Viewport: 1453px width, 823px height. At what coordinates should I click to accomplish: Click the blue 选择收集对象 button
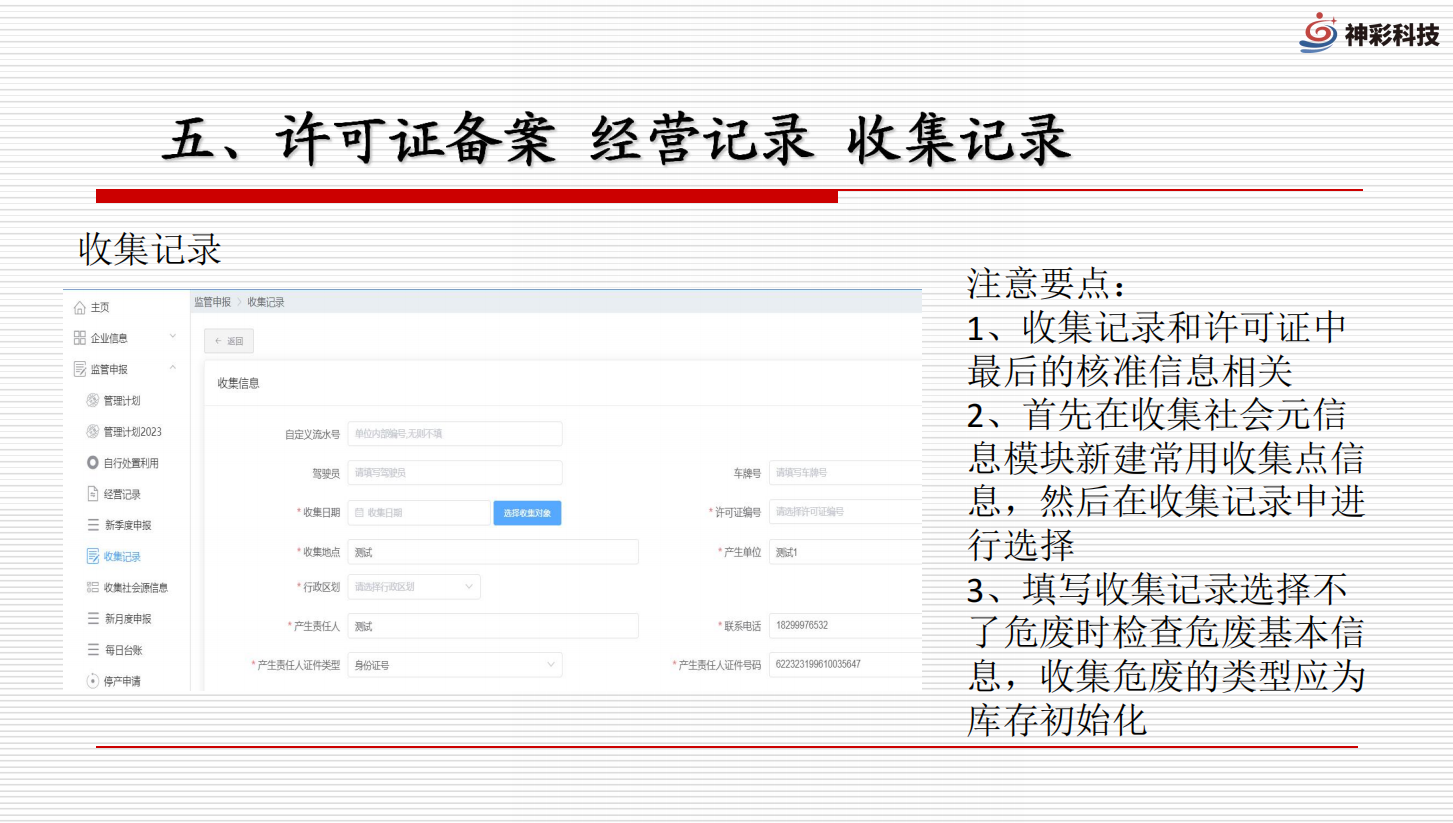tap(527, 513)
